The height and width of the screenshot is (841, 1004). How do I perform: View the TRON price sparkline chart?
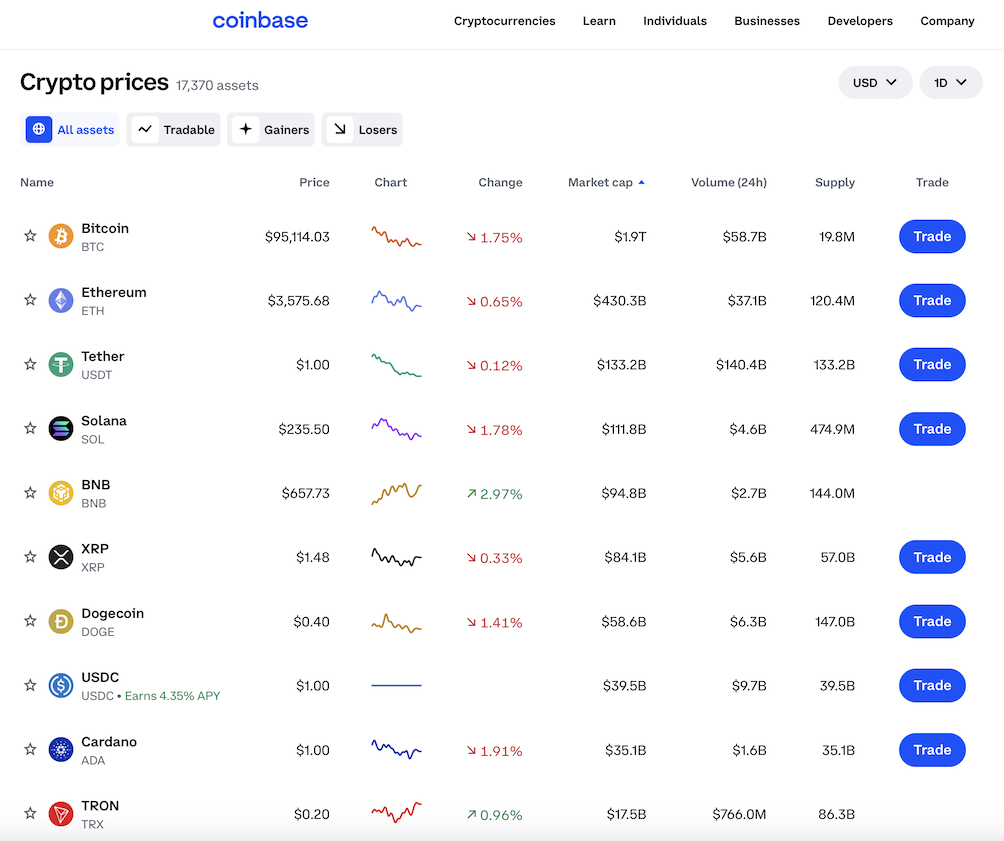(396, 813)
